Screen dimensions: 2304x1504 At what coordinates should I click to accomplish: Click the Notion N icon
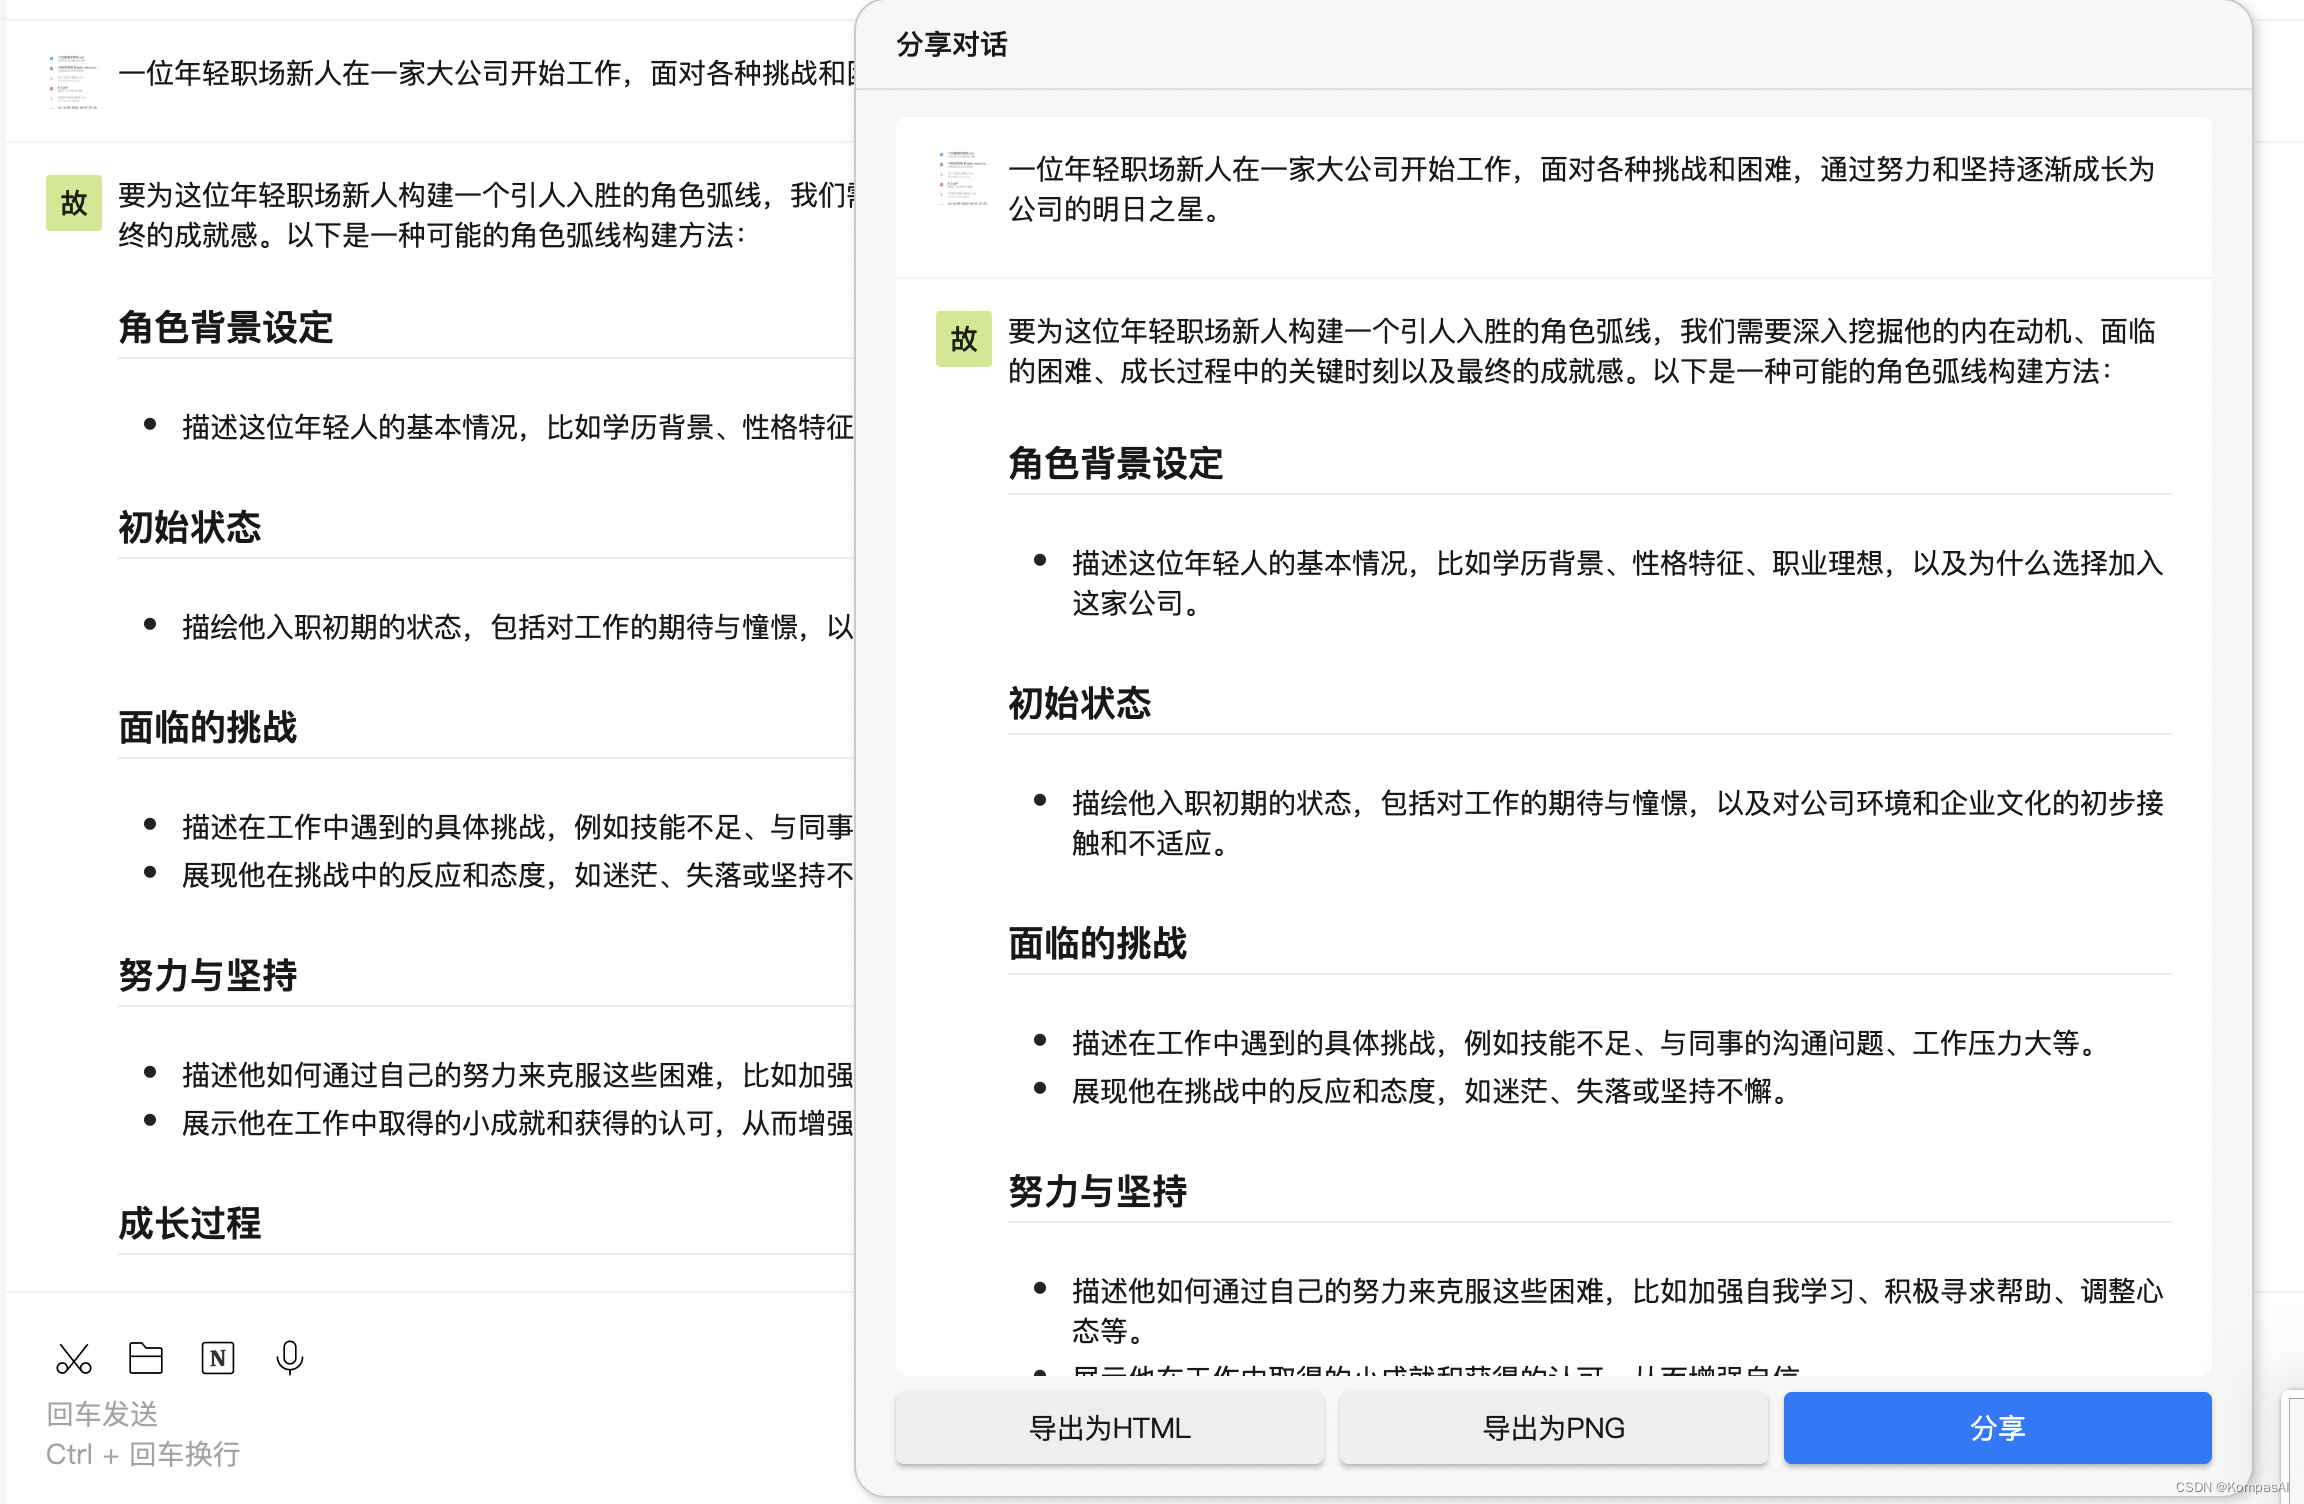(x=218, y=1358)
